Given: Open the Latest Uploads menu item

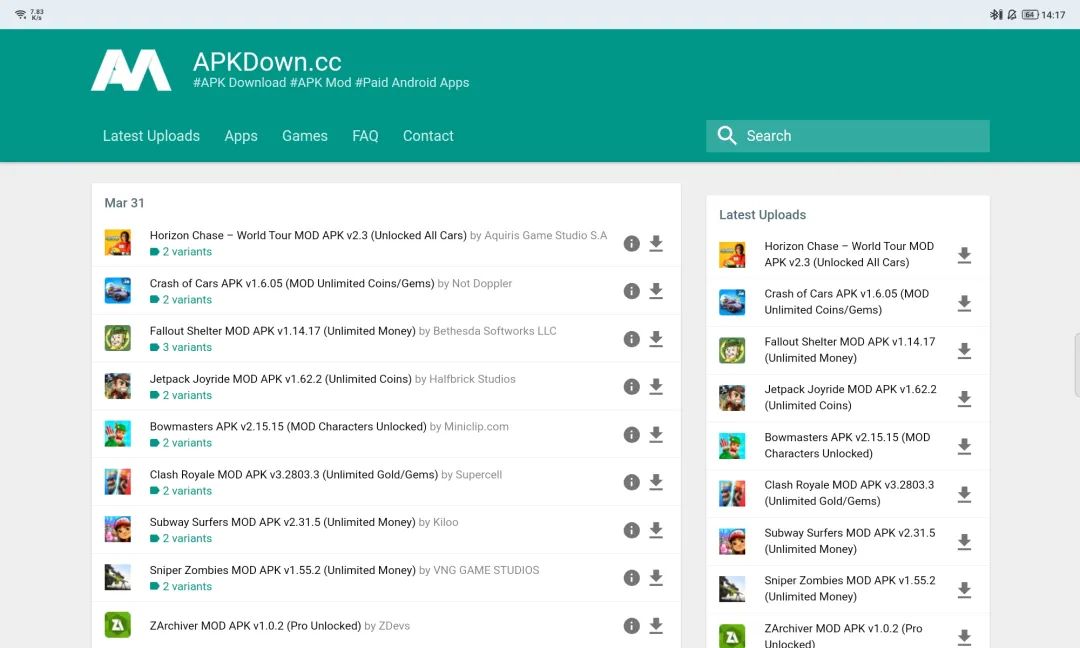Looking at the screenshot, I should 152,136.
